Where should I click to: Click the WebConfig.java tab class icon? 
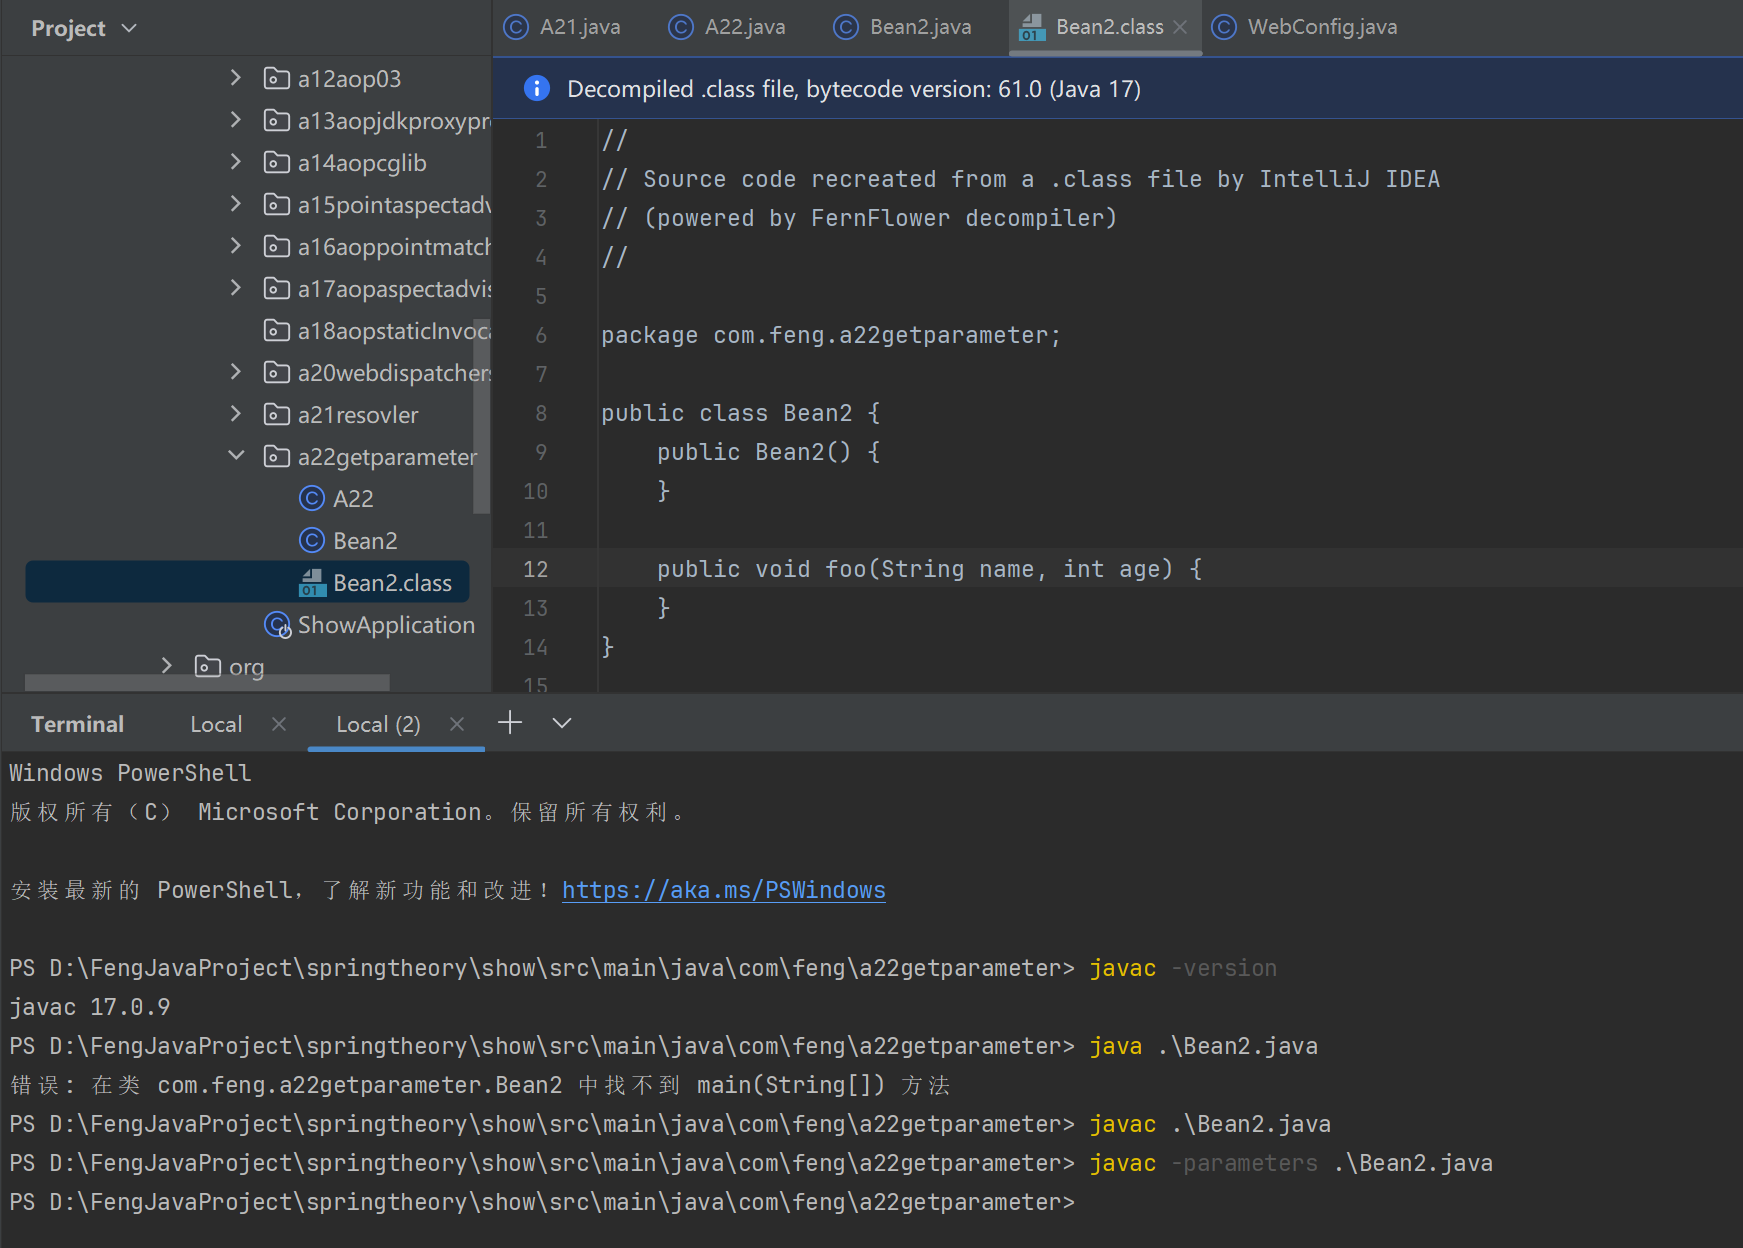tap(1224, 27)
